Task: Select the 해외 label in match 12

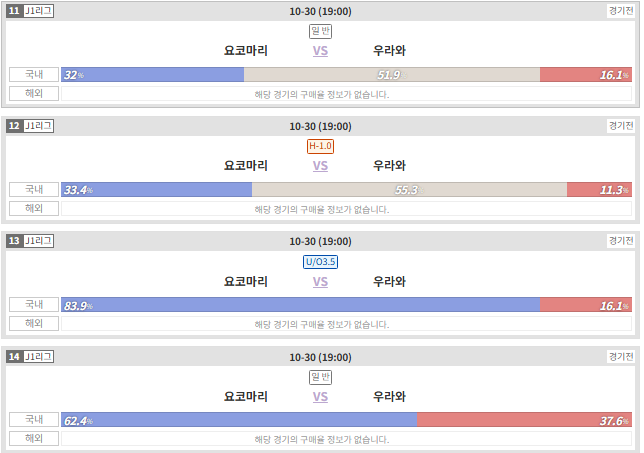Action: [34, 208]
